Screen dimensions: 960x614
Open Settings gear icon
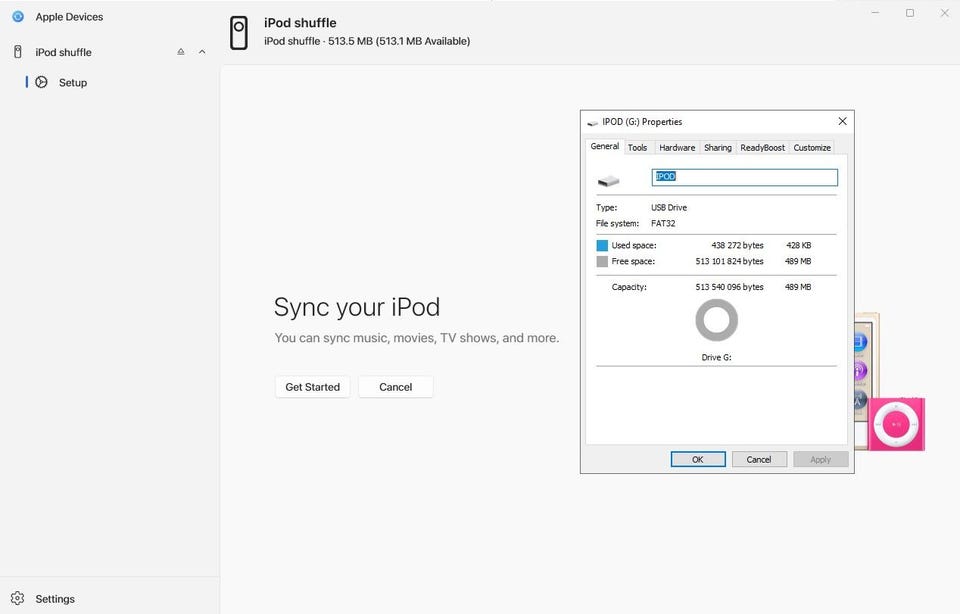(18, 598)
